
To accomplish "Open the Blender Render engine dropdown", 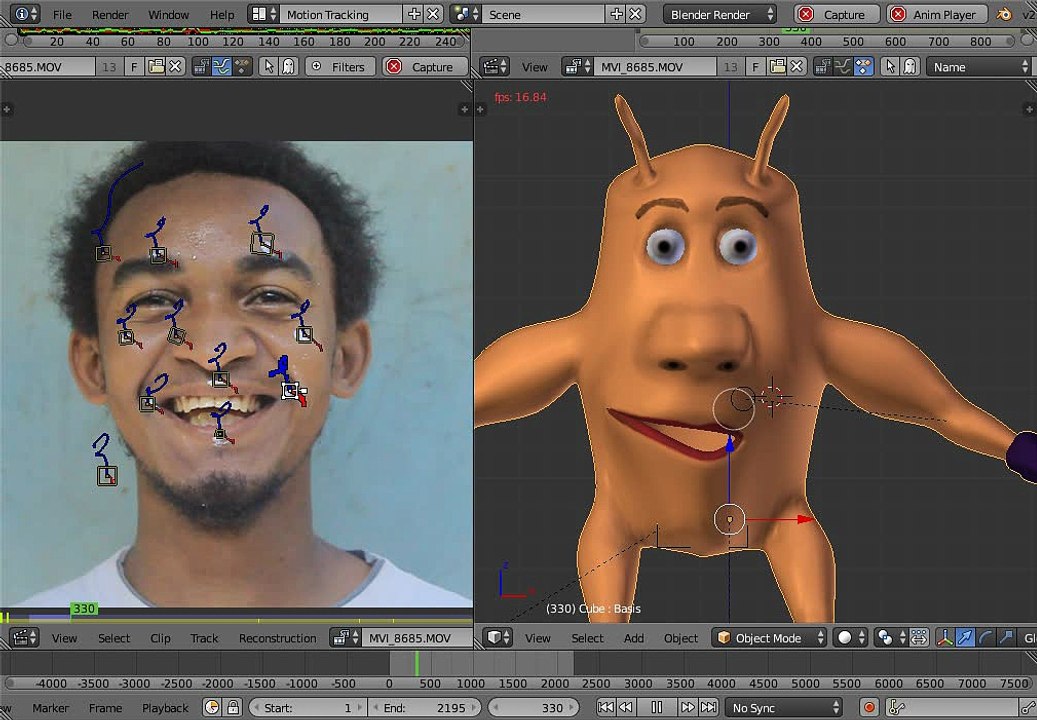I will coord(720,14).
